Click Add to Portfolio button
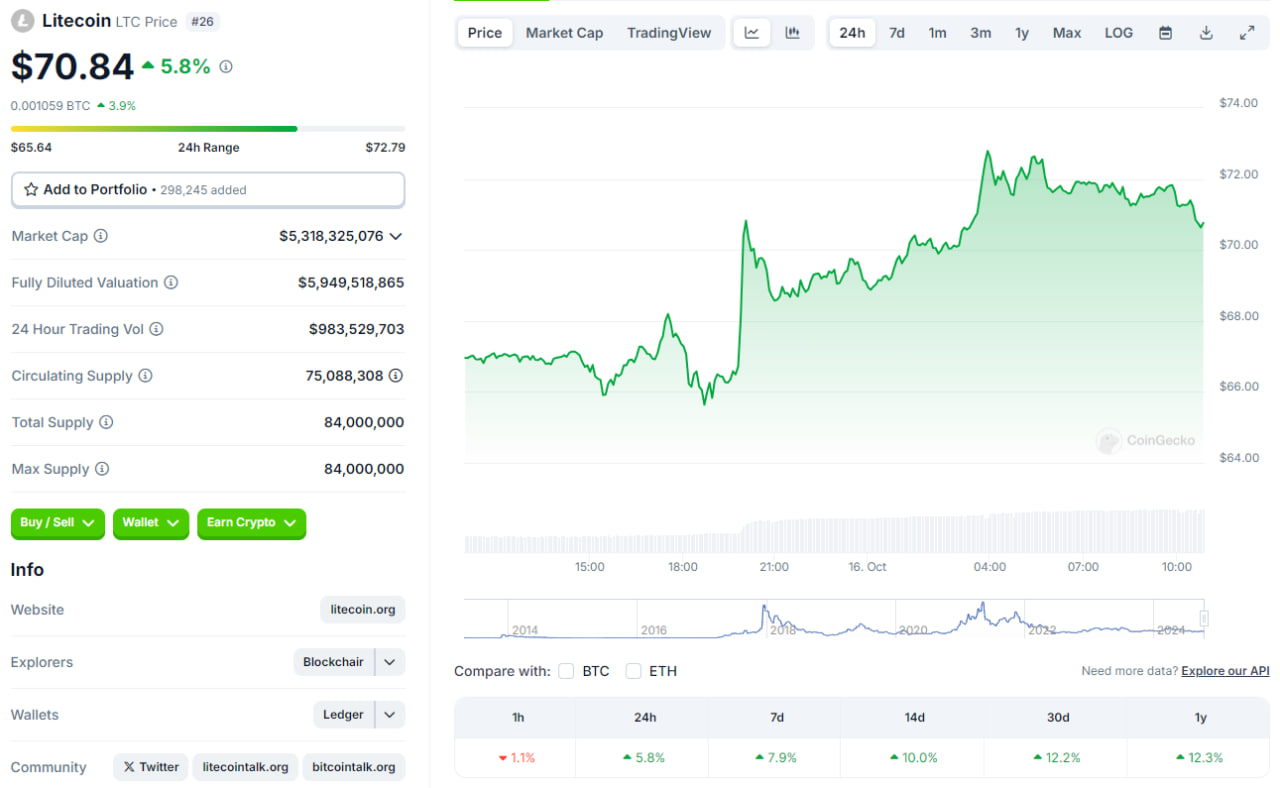 [208, 190]
